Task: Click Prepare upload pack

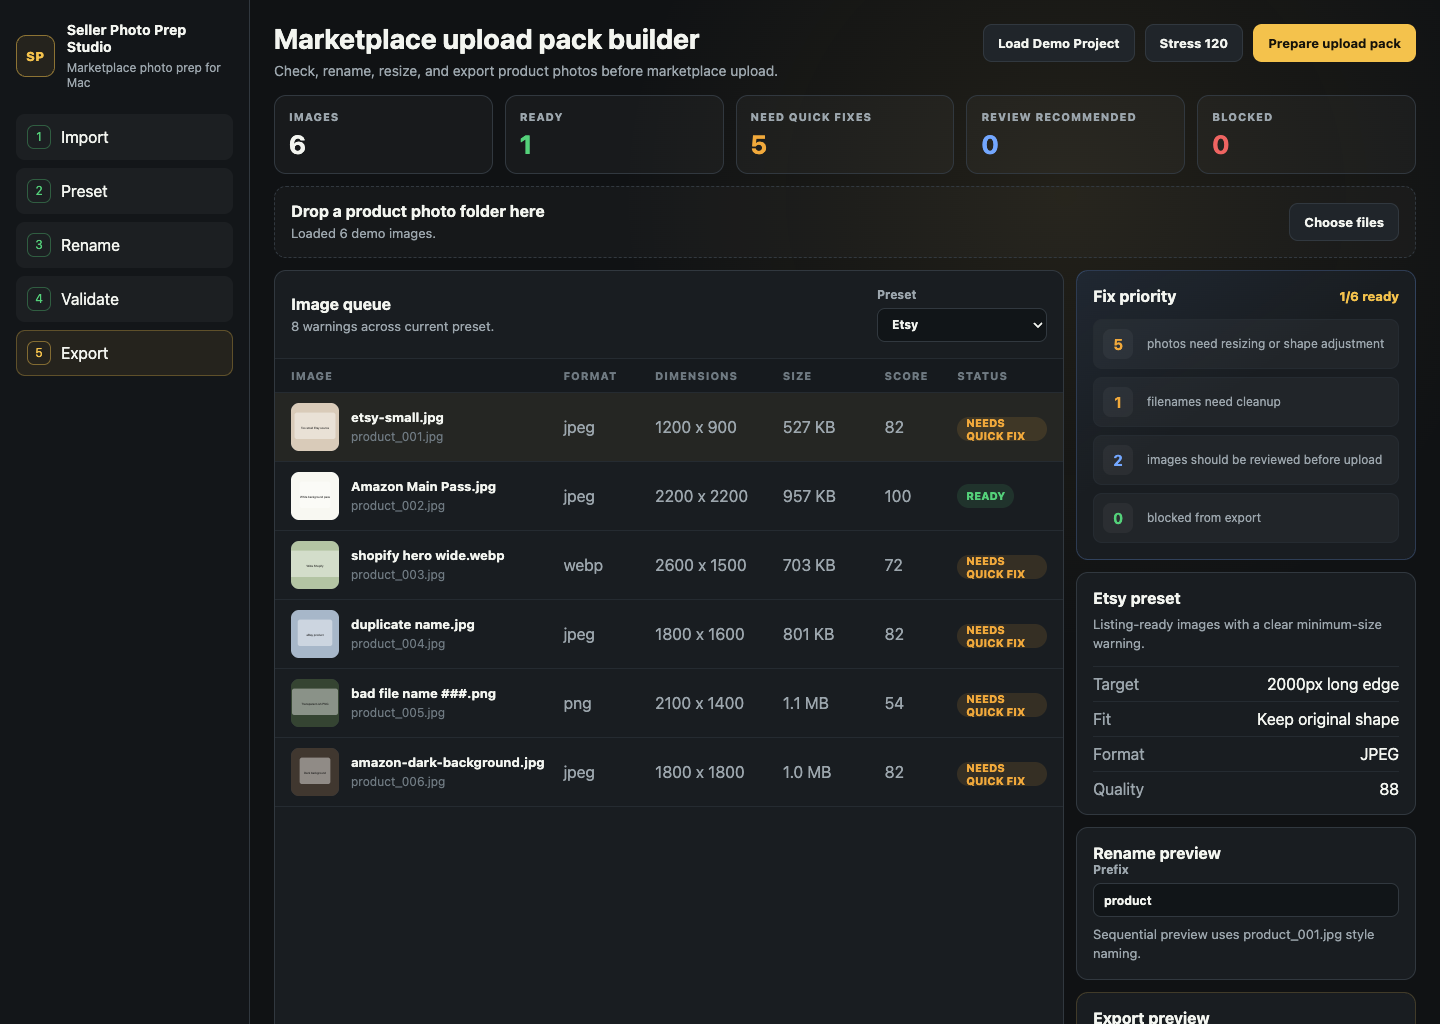Action: click(x=1334, y=43)
